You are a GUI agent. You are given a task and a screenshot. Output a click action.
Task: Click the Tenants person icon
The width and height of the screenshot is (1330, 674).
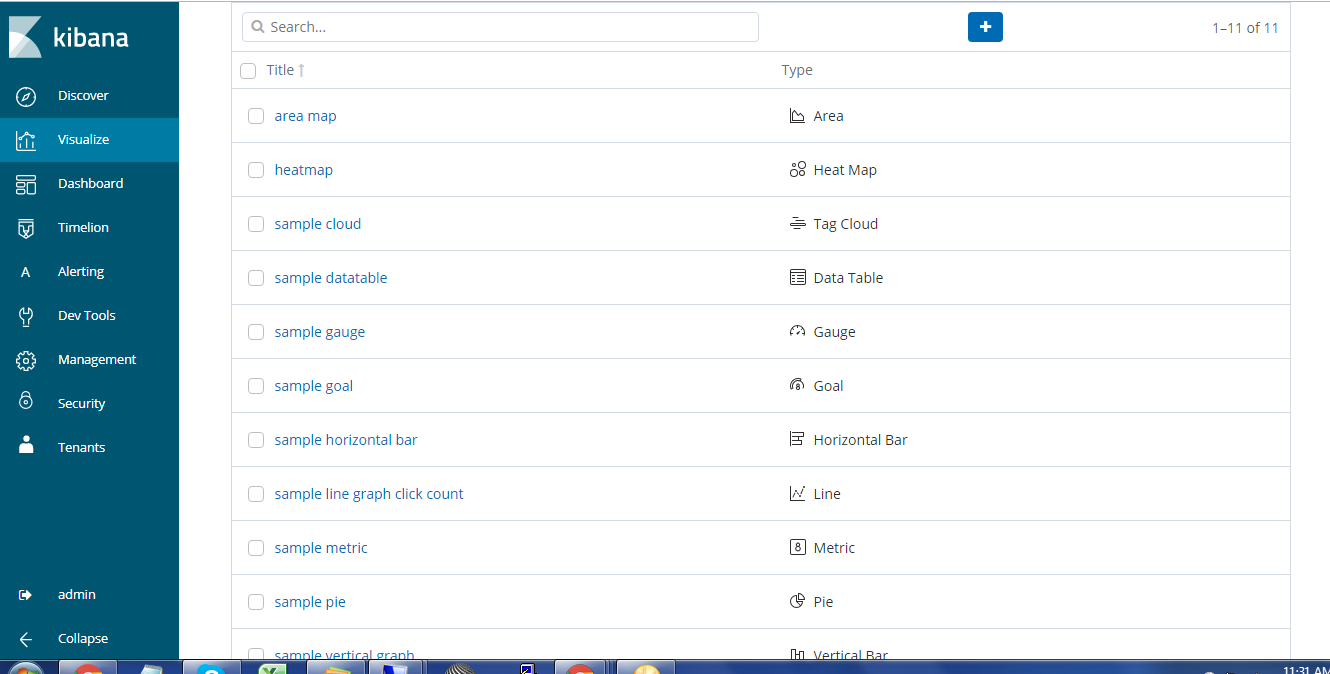(26, 445)
